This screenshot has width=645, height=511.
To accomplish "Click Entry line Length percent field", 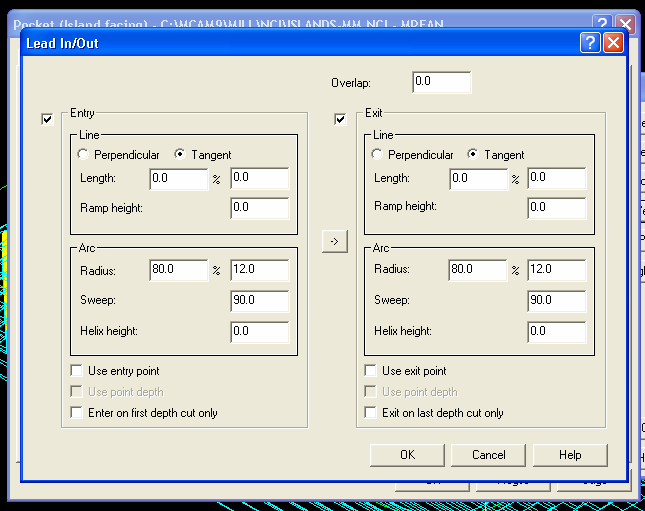I will point(179,179).
